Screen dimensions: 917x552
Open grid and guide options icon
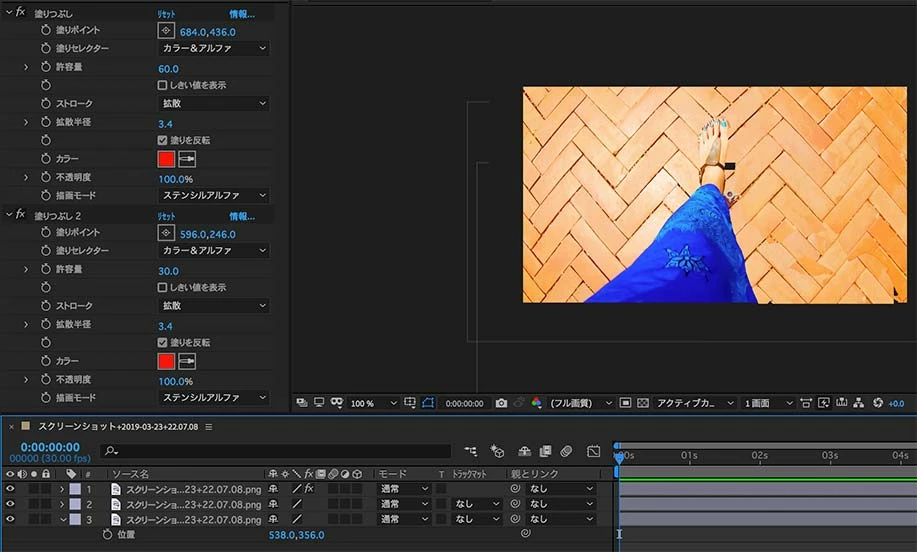pyautogui.click(x=409, y=402)
